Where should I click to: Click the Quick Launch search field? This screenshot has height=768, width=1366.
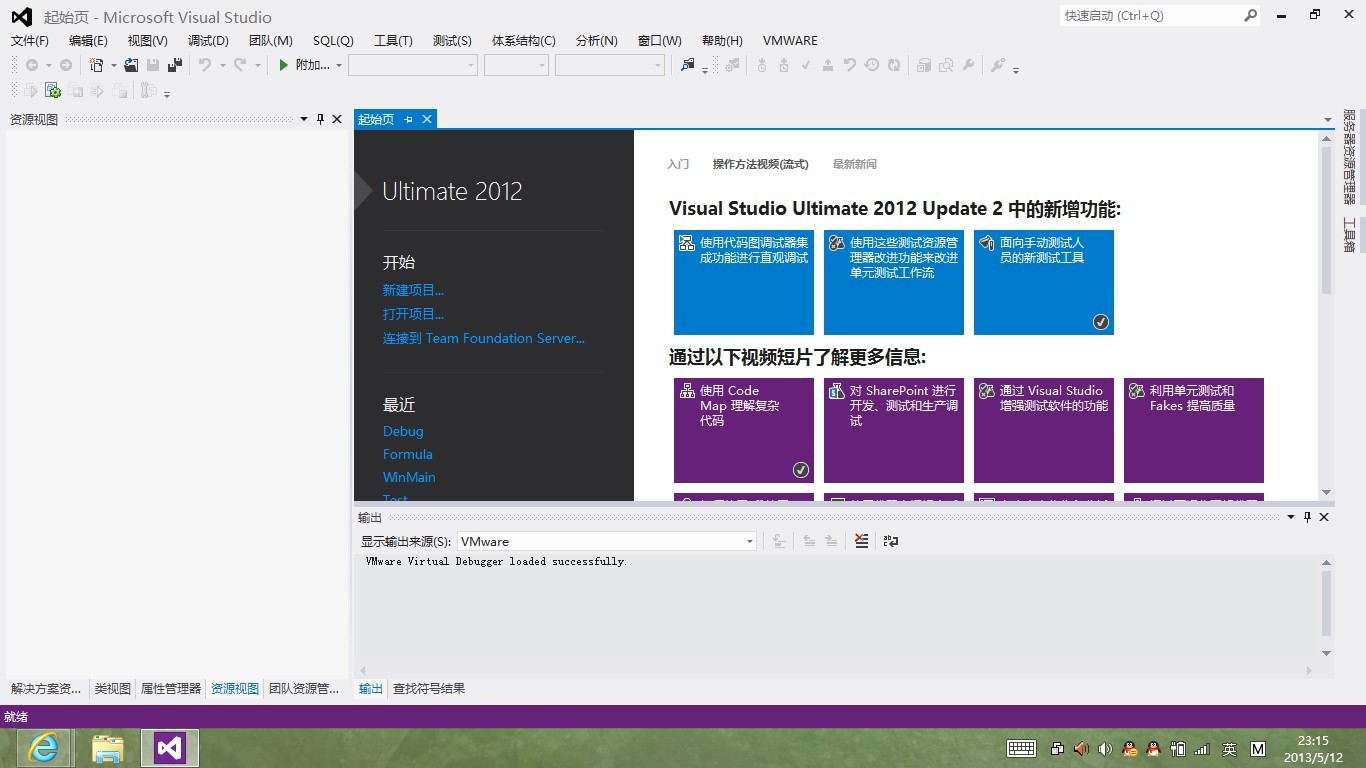[1150, 15]
